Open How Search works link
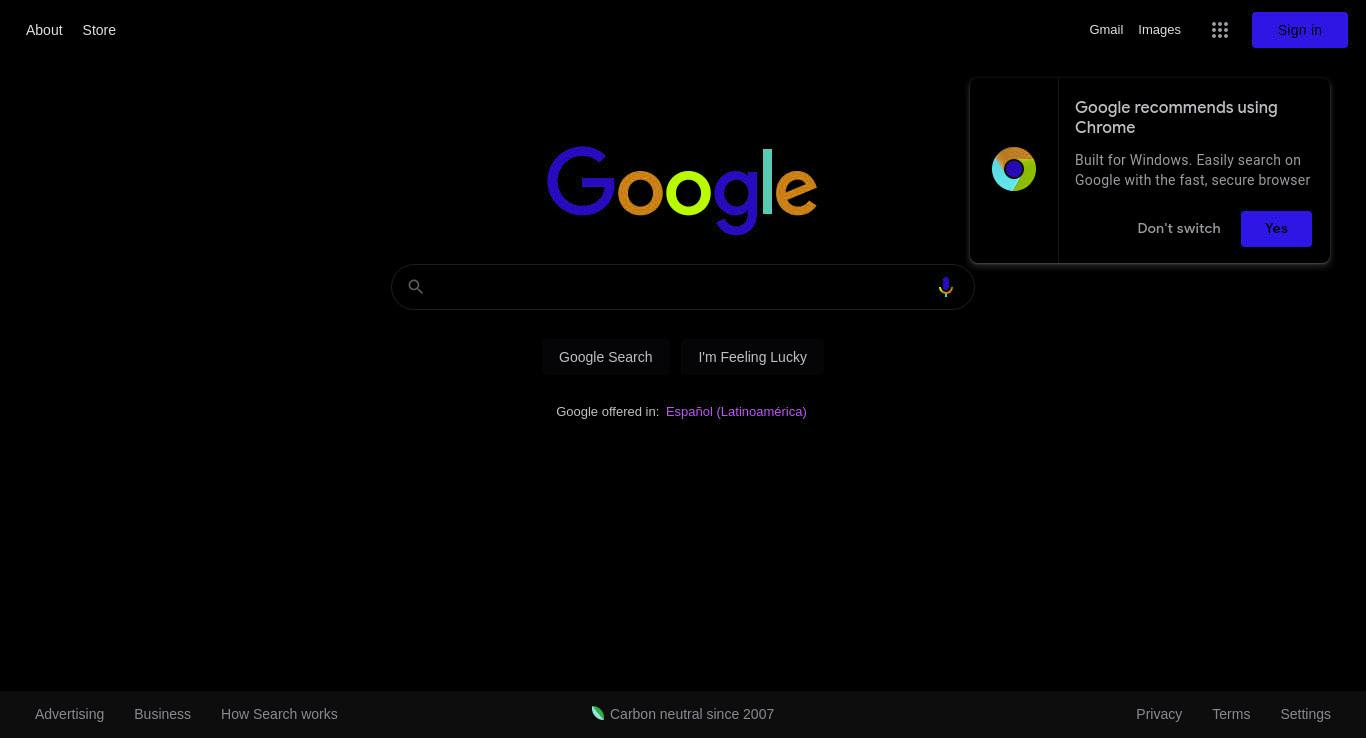Image resolution: width=1366 pixels, height=738 pixels. coord(279,714)
